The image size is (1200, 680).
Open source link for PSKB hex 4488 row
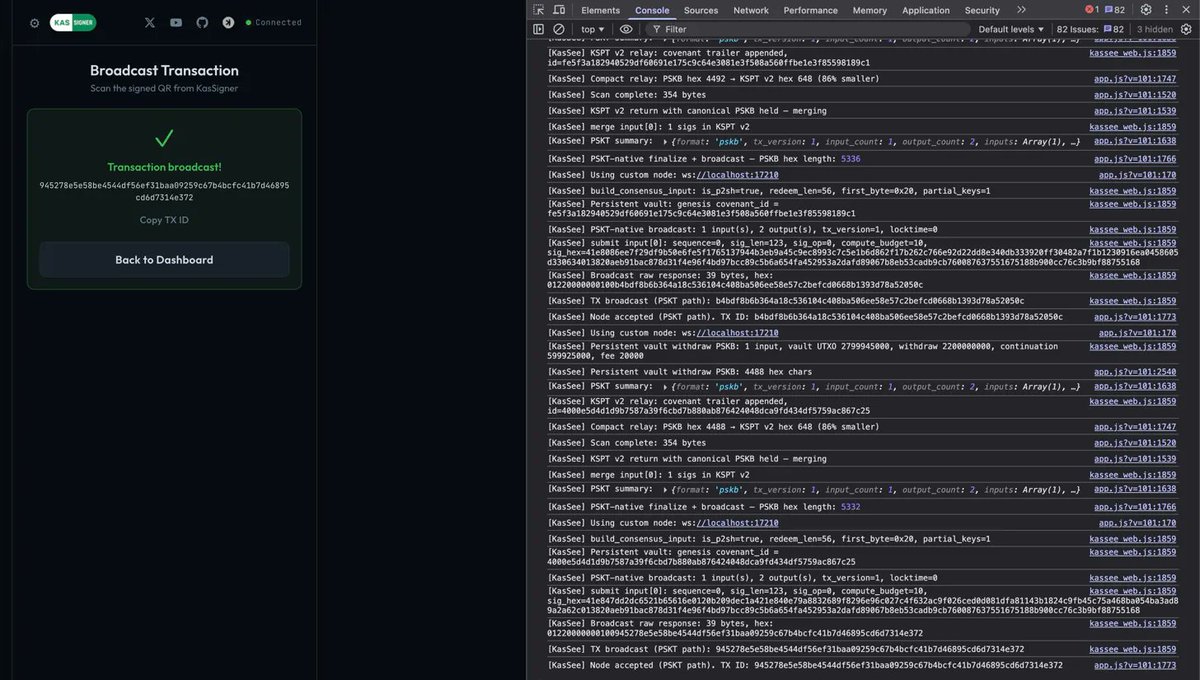pos(1135,427)
